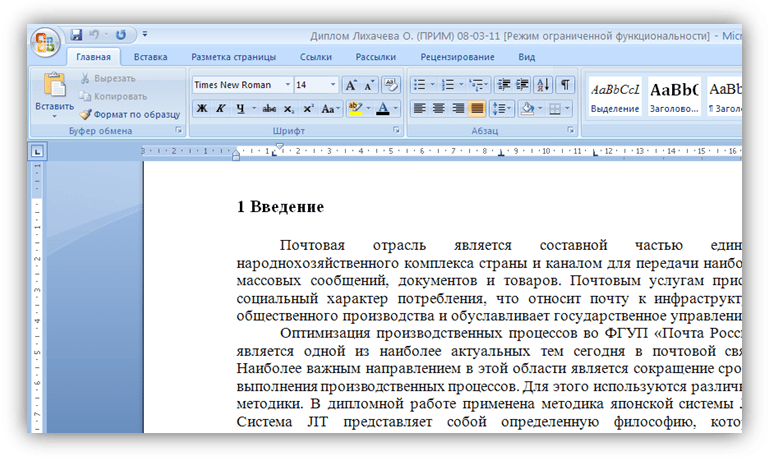This screenshot has height=457, width=768.
Task: Repeat action using the quick access redo icon
Action: pos(120,34)
